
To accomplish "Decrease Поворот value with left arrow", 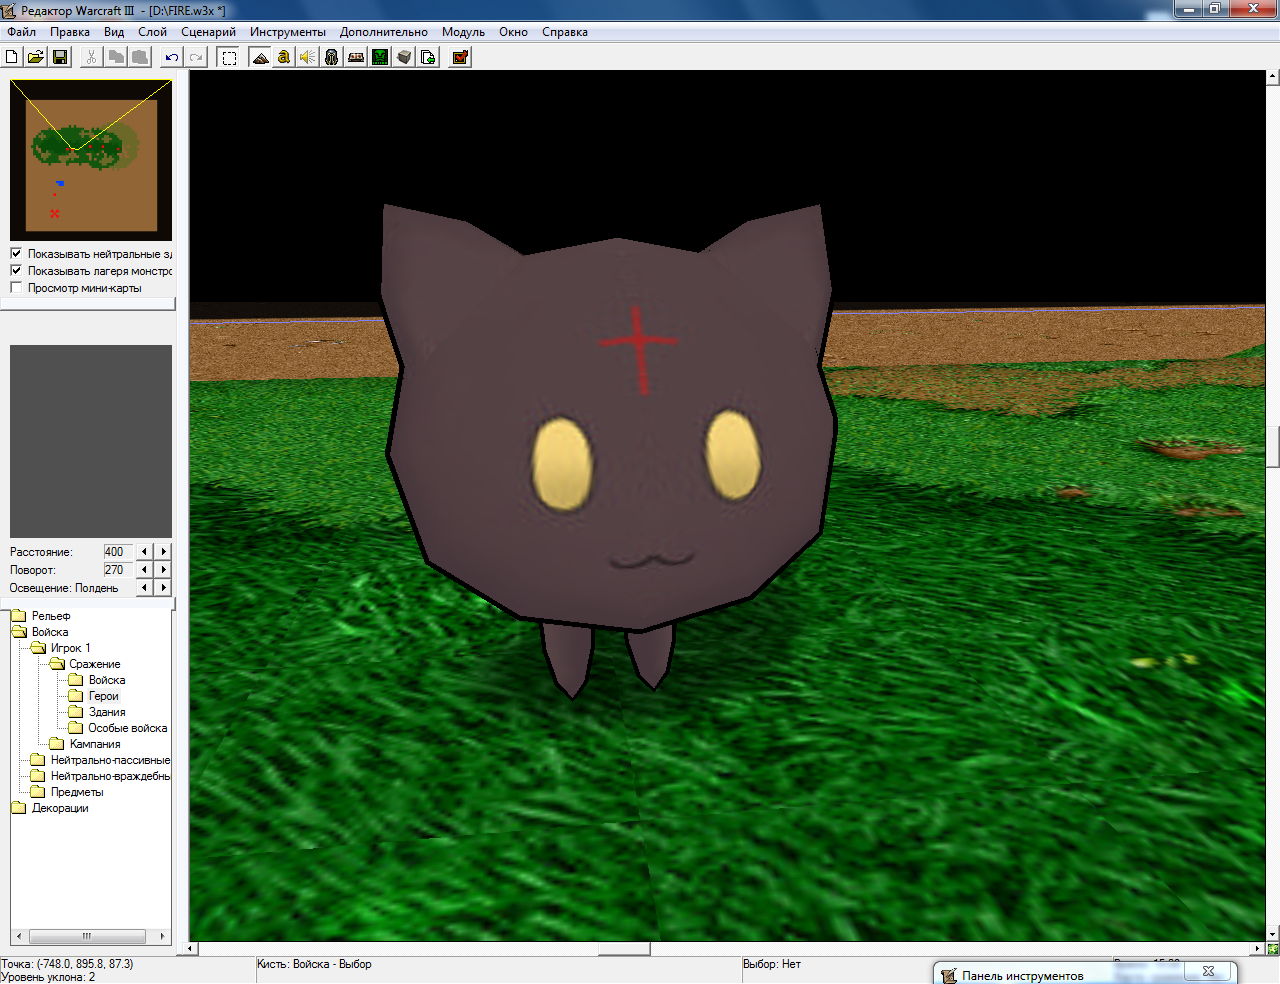I will 145,569.
